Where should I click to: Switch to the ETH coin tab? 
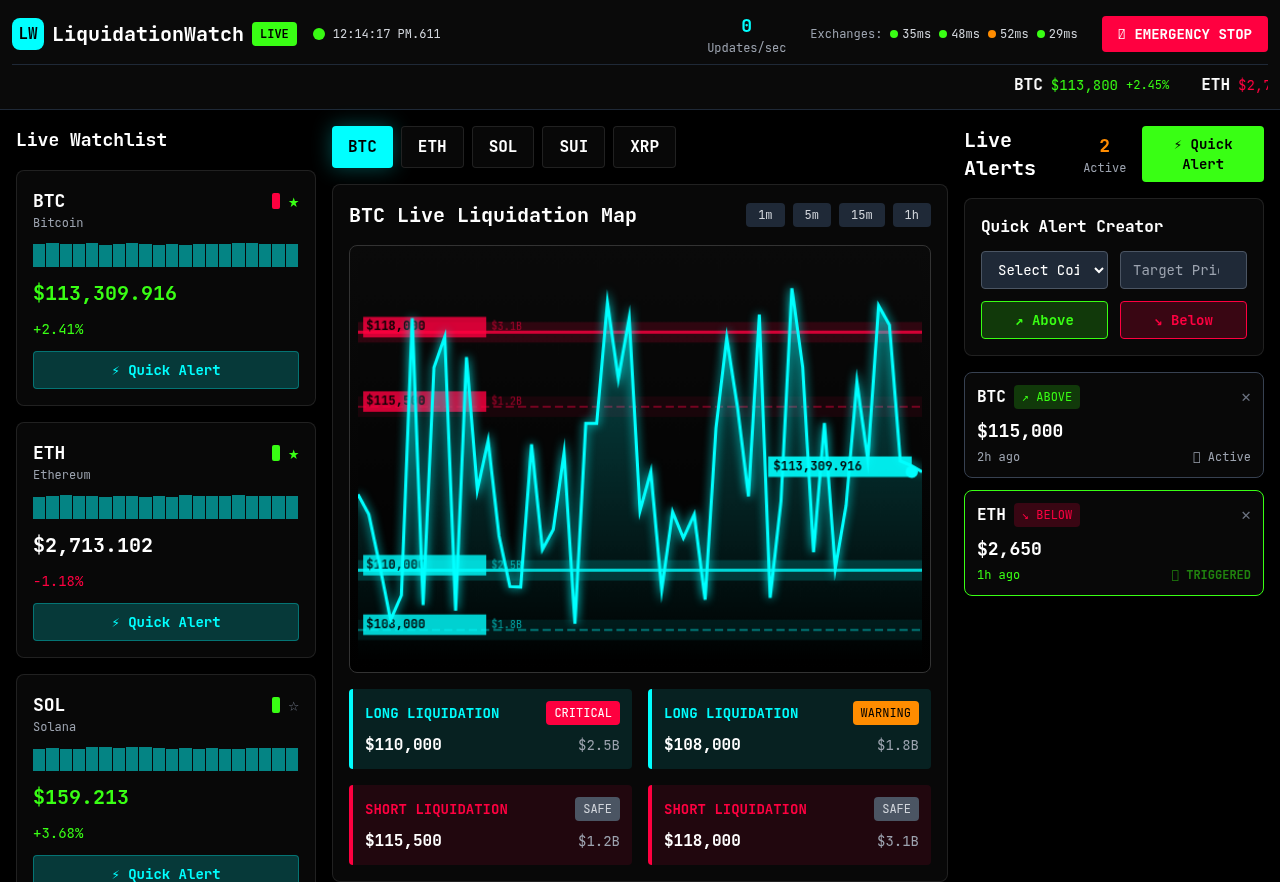pos(432,147)
